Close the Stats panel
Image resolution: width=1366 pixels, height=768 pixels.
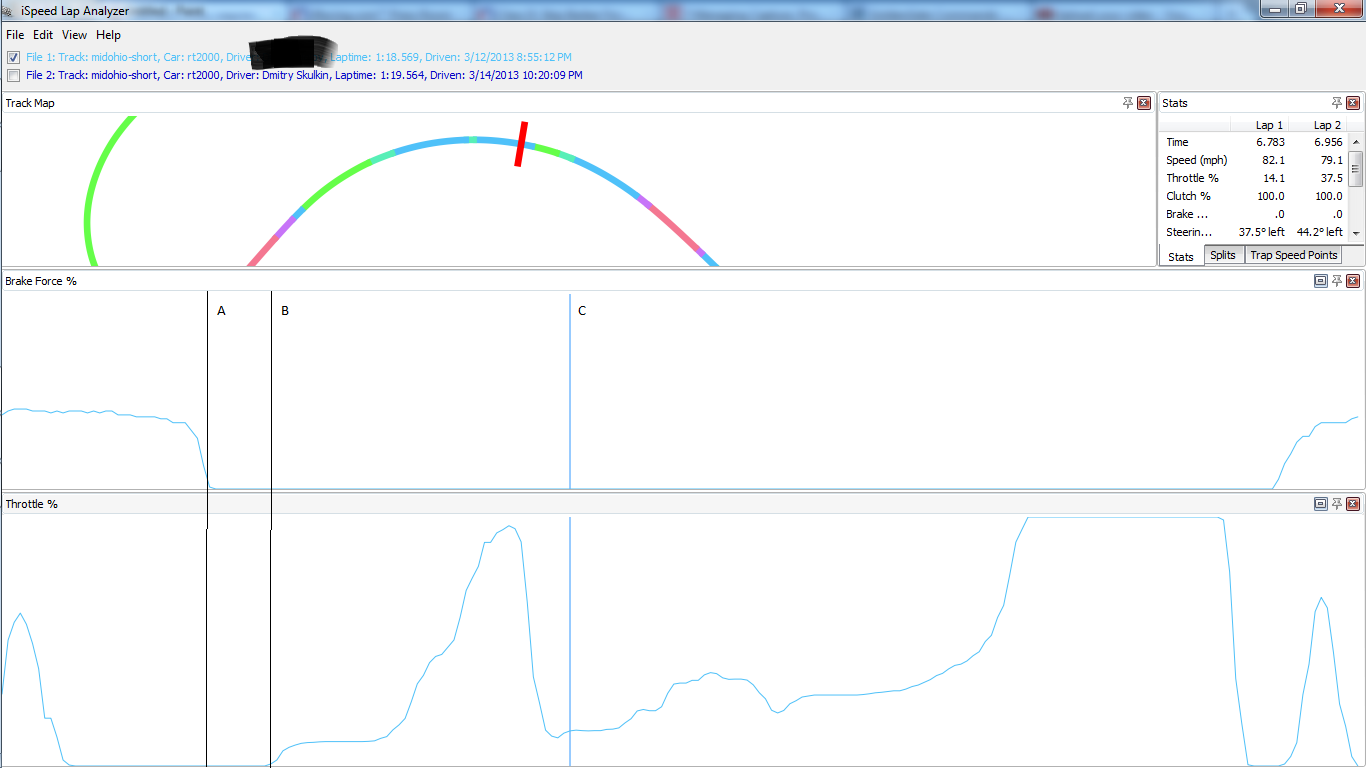point(1353,103)
